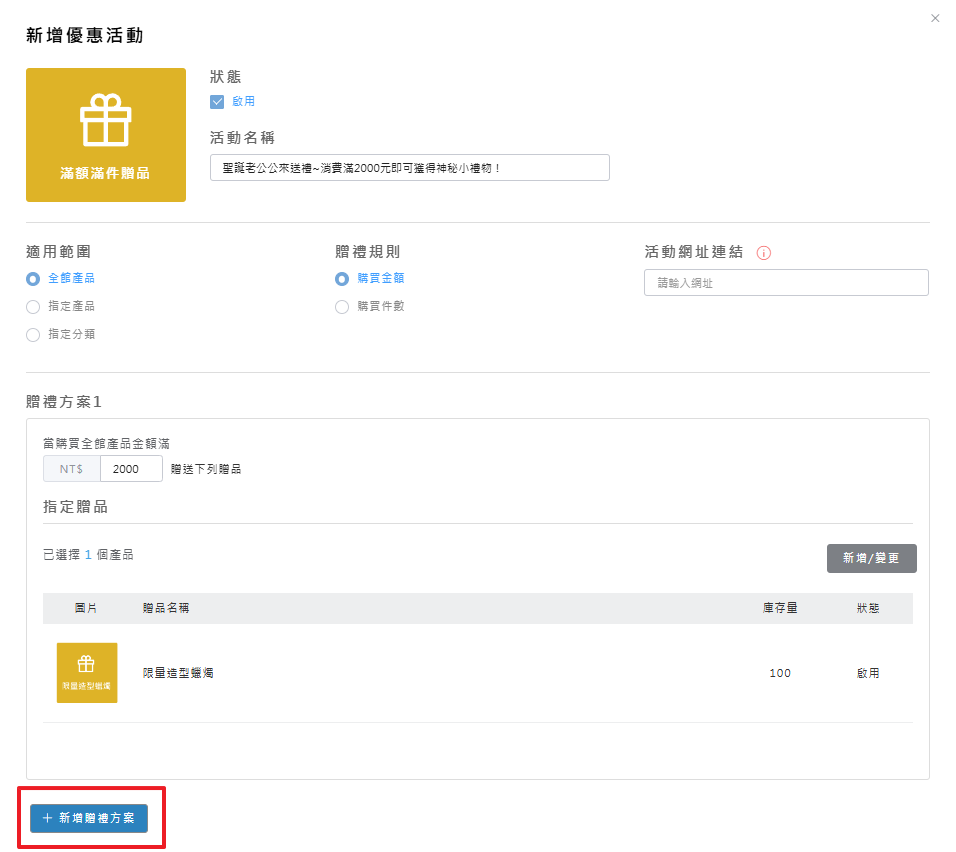Click the 狀態 column header in table
This screenshot has height=852, width=956.
click(868, 608)
